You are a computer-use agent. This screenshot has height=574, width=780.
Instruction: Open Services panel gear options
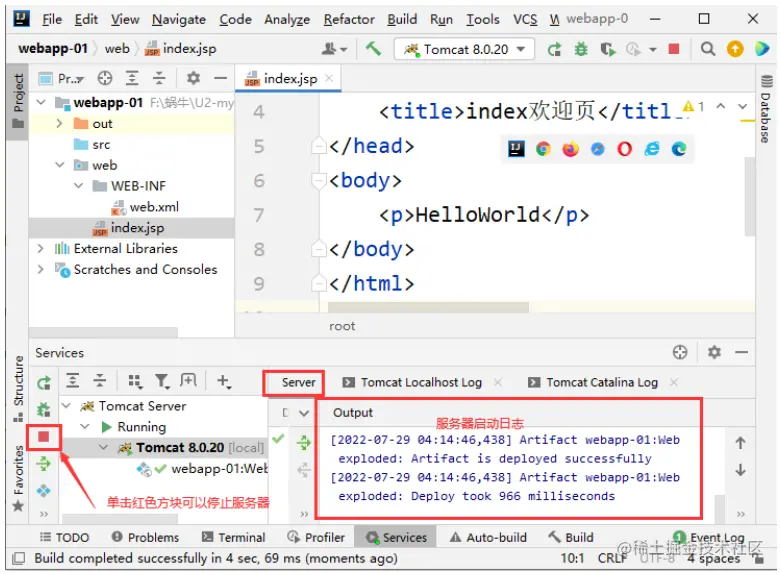714,352
